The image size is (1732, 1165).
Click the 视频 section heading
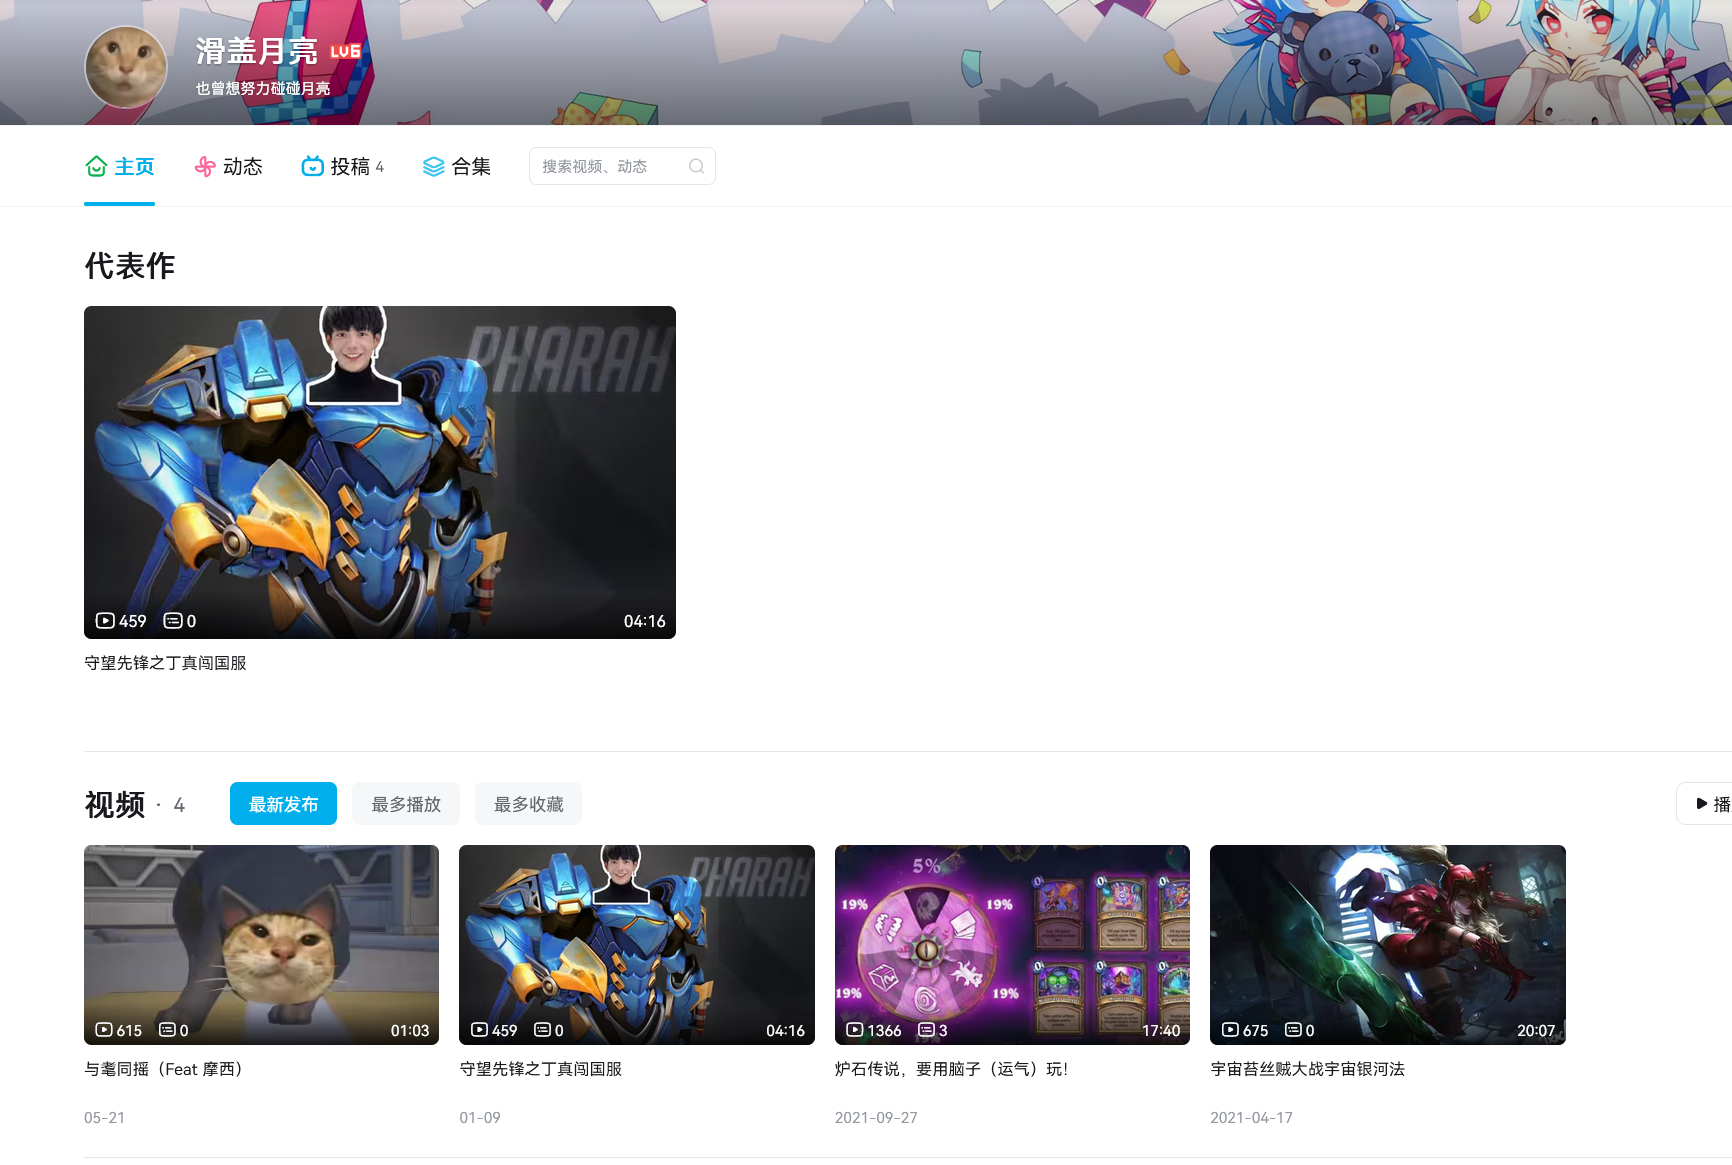pos(115,804)
